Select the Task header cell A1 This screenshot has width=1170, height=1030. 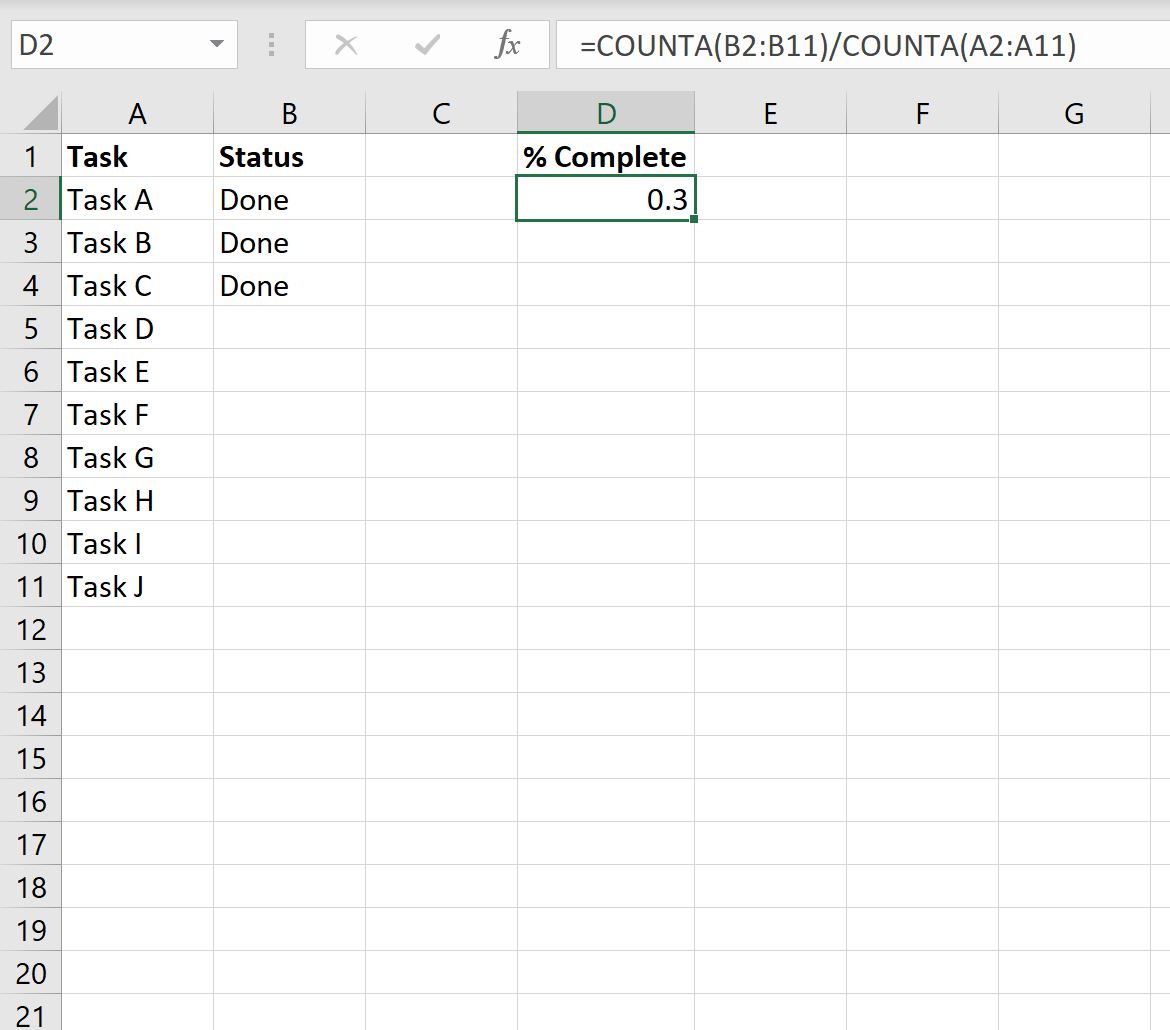pos(137,156)
